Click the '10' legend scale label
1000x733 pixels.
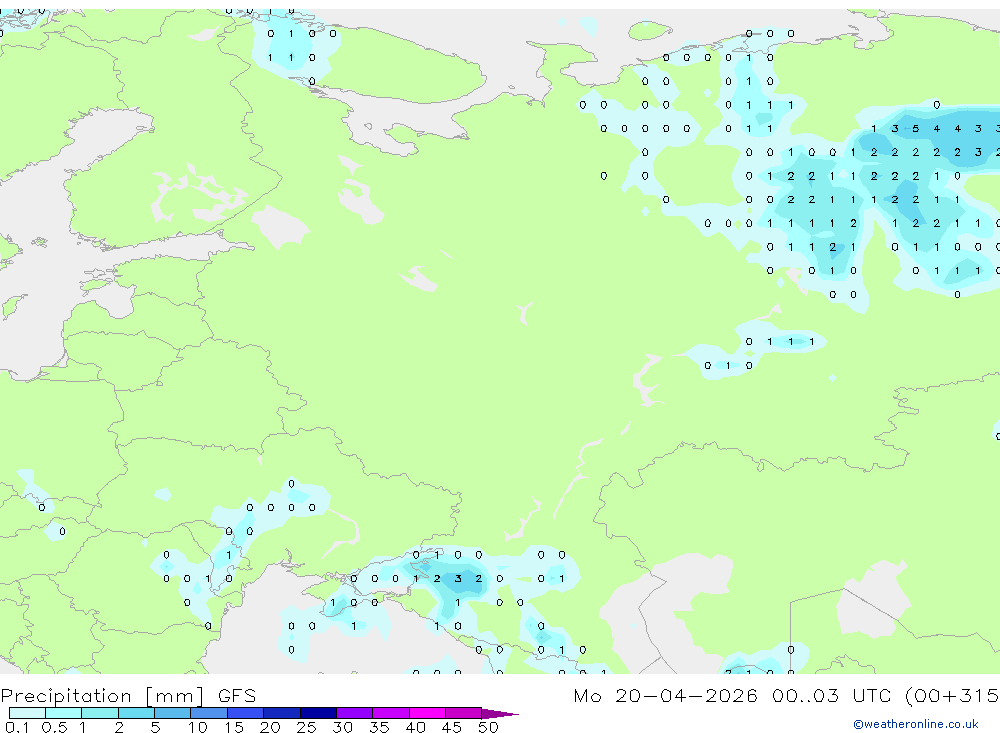tap(198, 727)
